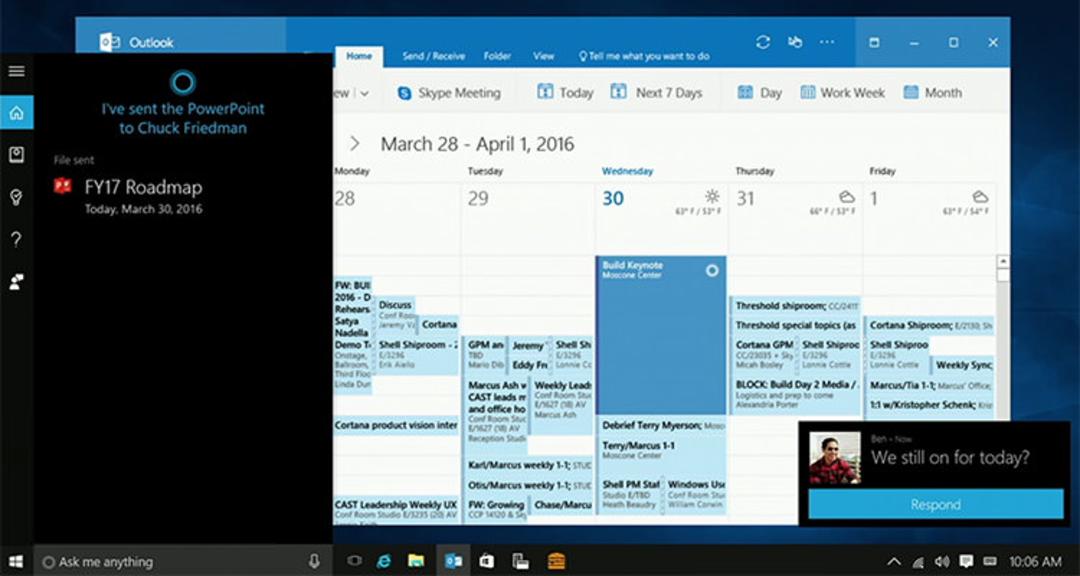This screenshot has width=1080, height=576.
Task: Go to next week with chevron arrow
Action: point(354,144)
